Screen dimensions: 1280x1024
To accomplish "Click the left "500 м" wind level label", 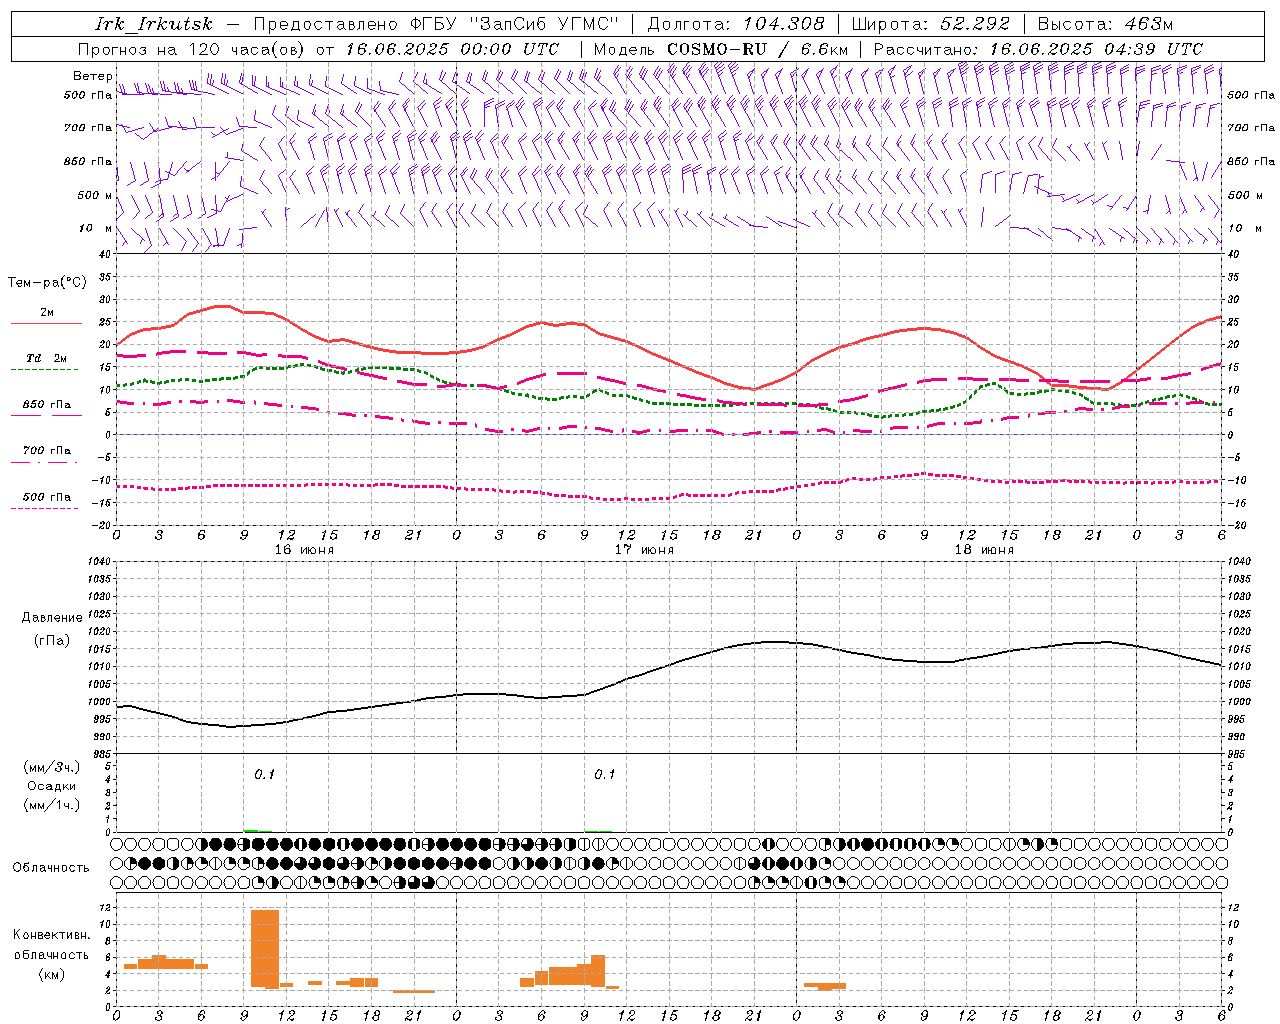I will [x=95, y=195].
